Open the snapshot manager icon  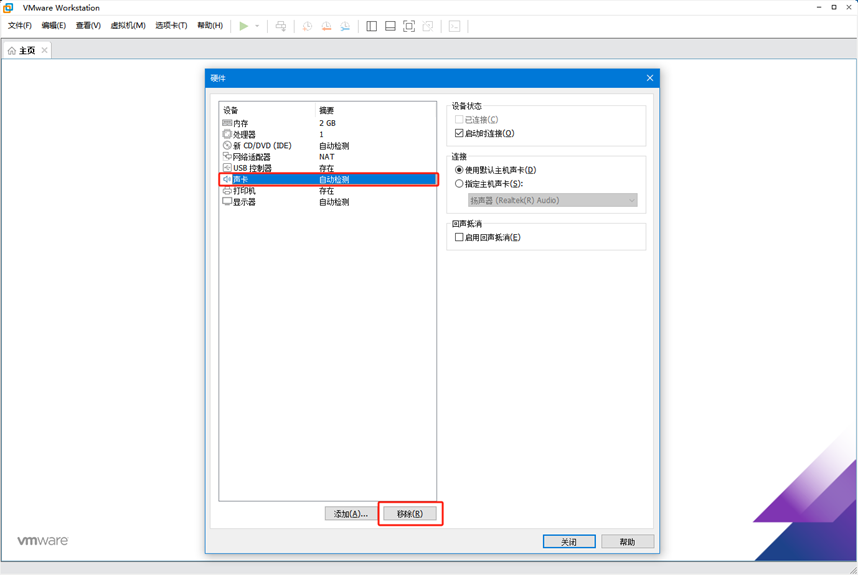(345, 26)
